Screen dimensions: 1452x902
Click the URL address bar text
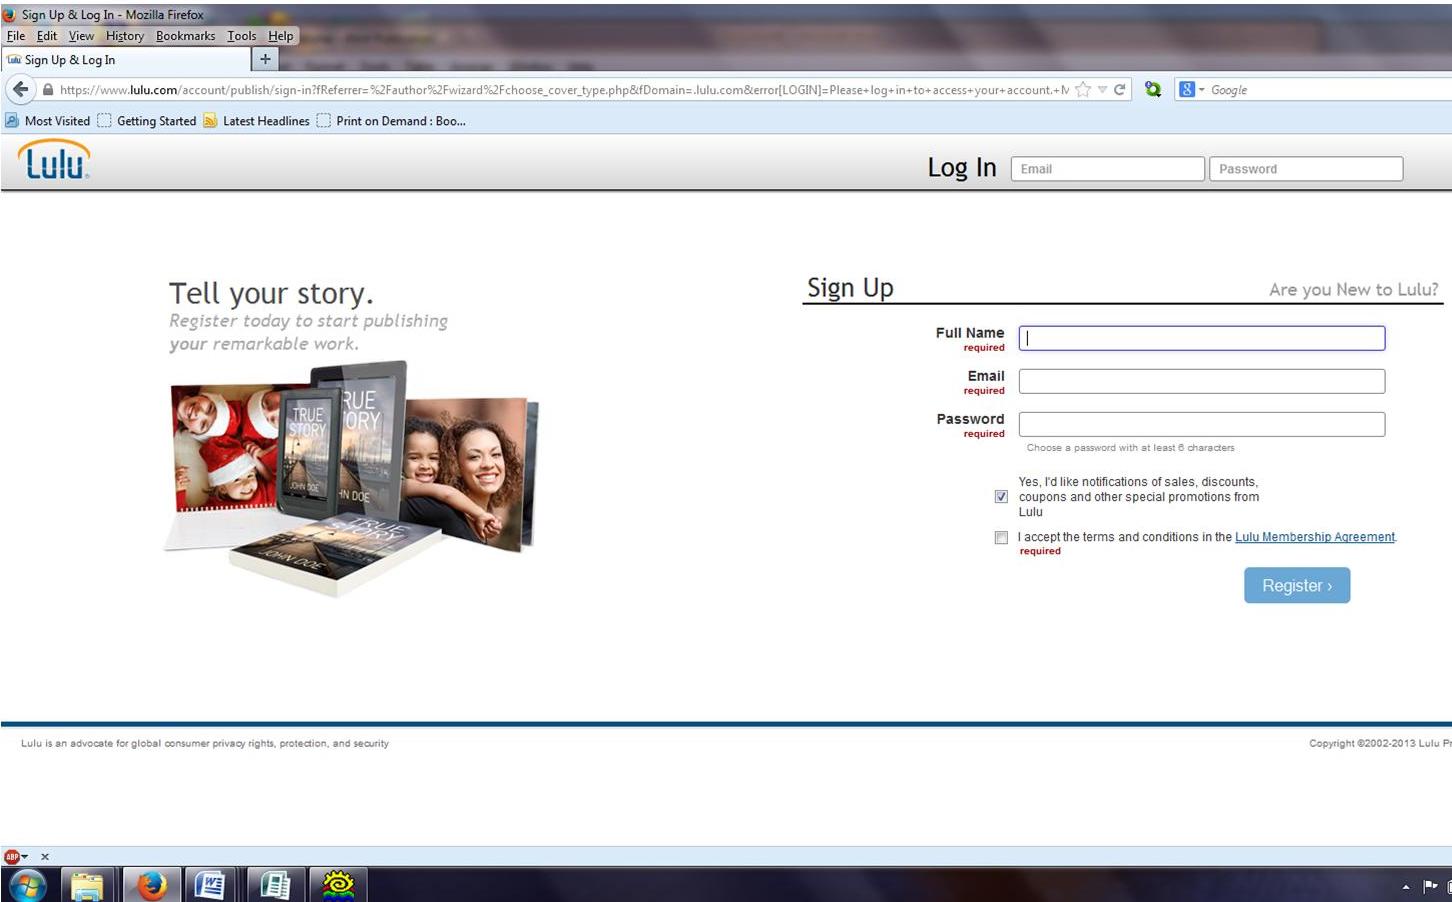(563, 90)
